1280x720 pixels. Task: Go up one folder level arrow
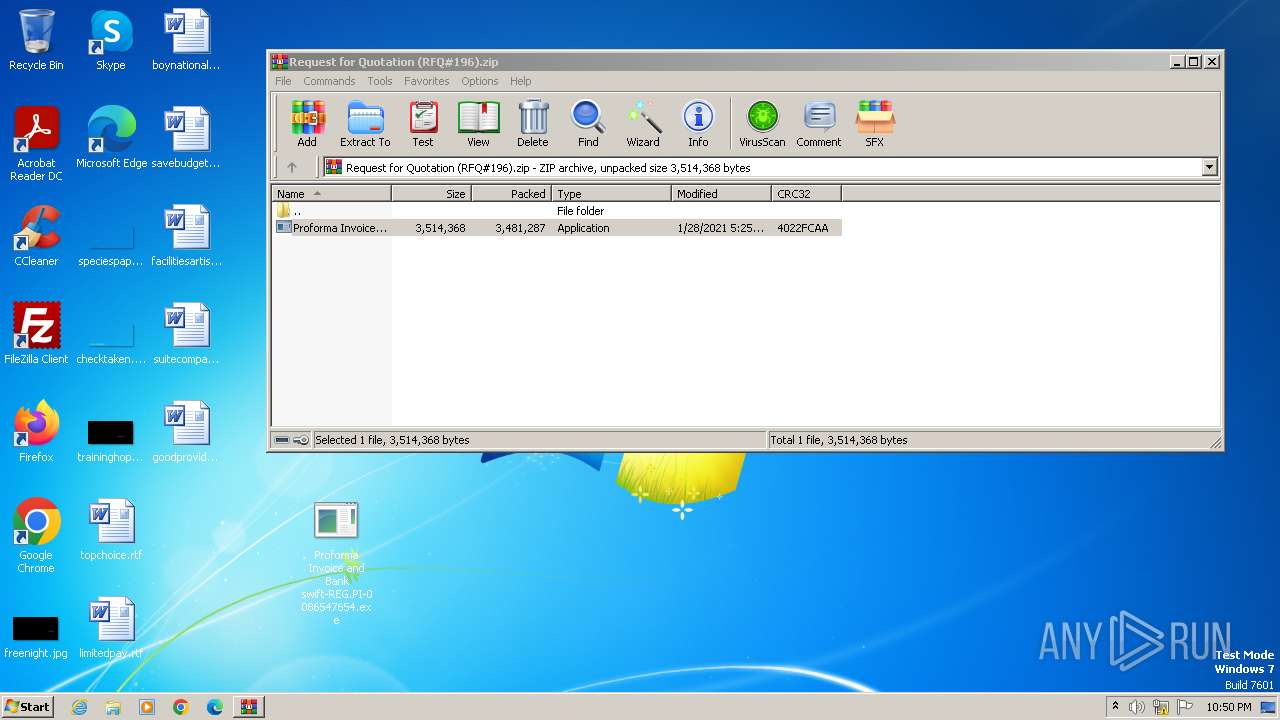click(x=292, y=168)
